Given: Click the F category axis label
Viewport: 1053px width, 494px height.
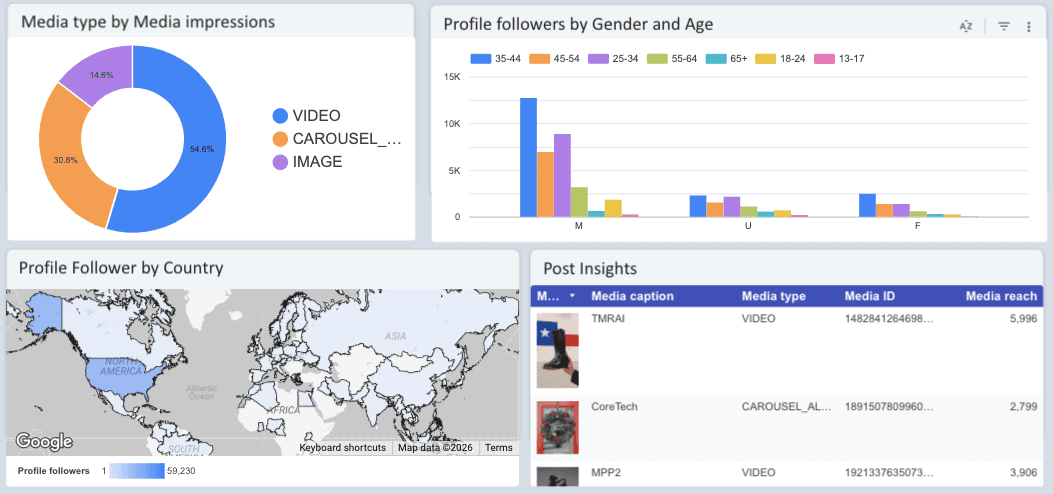Looking at the screenshot, I should [917, 226].
